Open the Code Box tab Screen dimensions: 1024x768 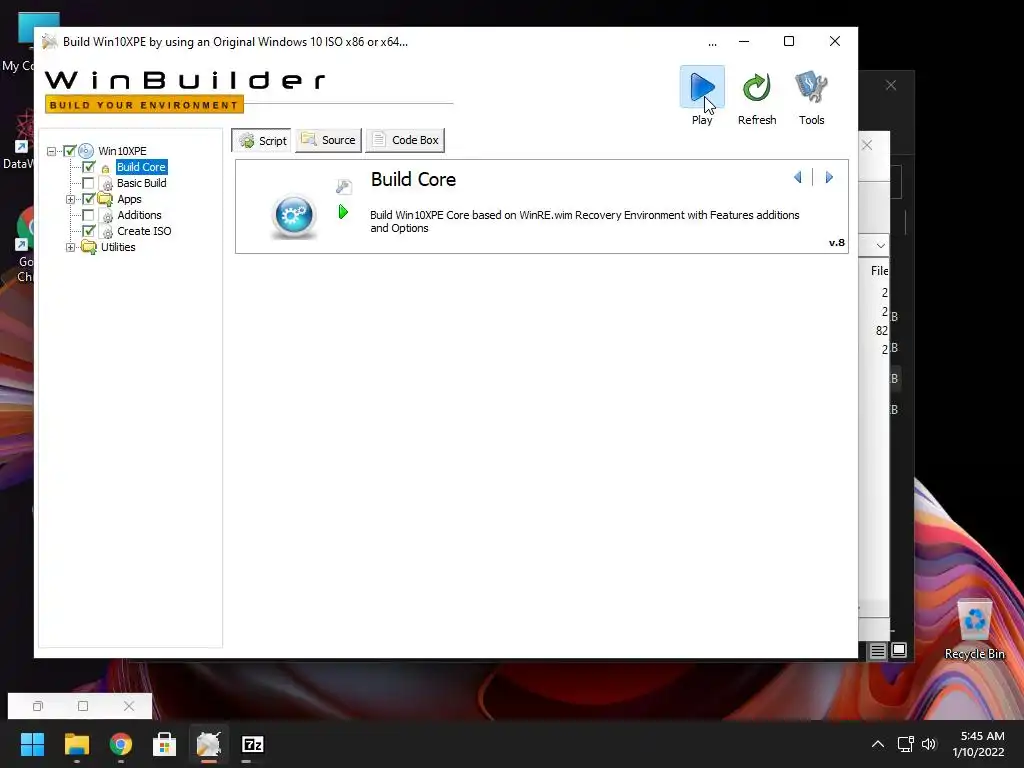coord(406,140)
